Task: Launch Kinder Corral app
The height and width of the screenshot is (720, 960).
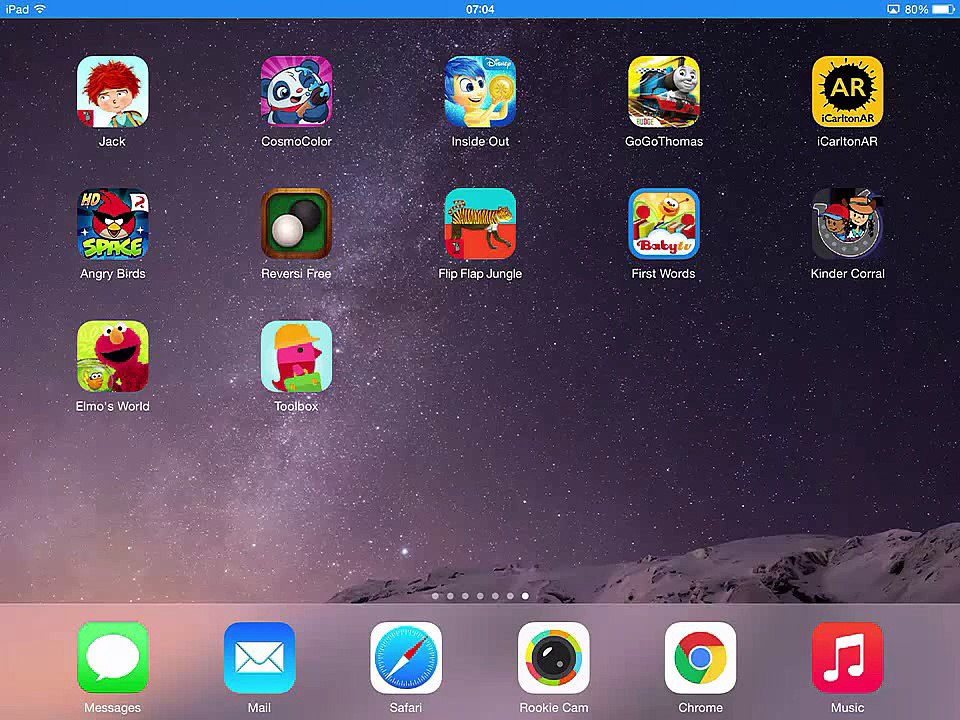Action: (847, 224)
